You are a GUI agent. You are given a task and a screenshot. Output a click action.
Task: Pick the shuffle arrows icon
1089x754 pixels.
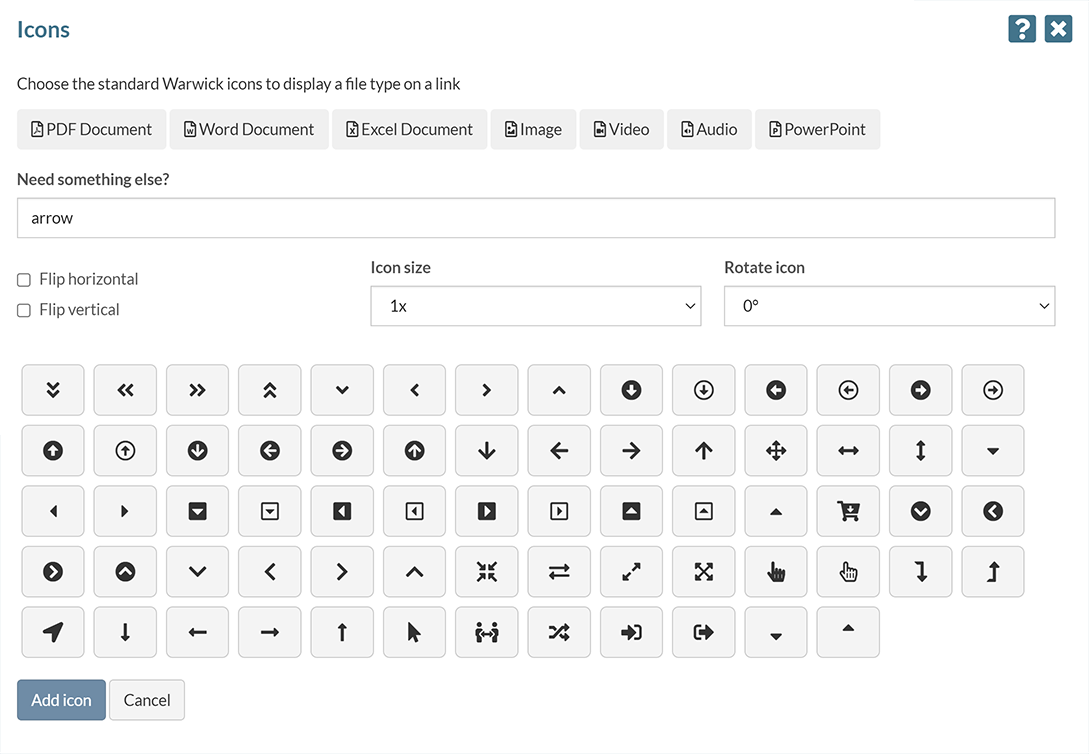click(559, 632)
